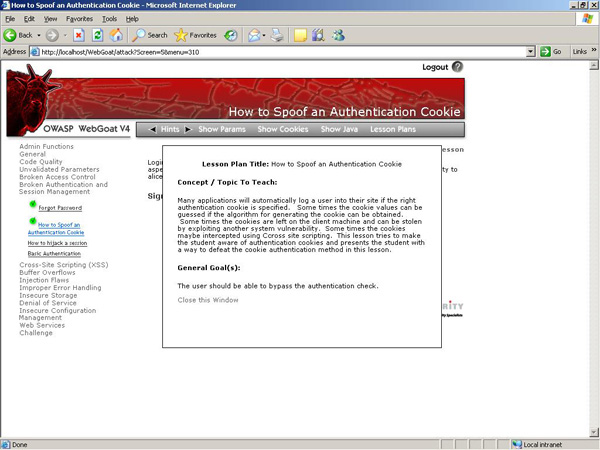Click the Logout link
Image resolution: width=600 pixels, height=450 pixels.
click(x=435, y=67)
